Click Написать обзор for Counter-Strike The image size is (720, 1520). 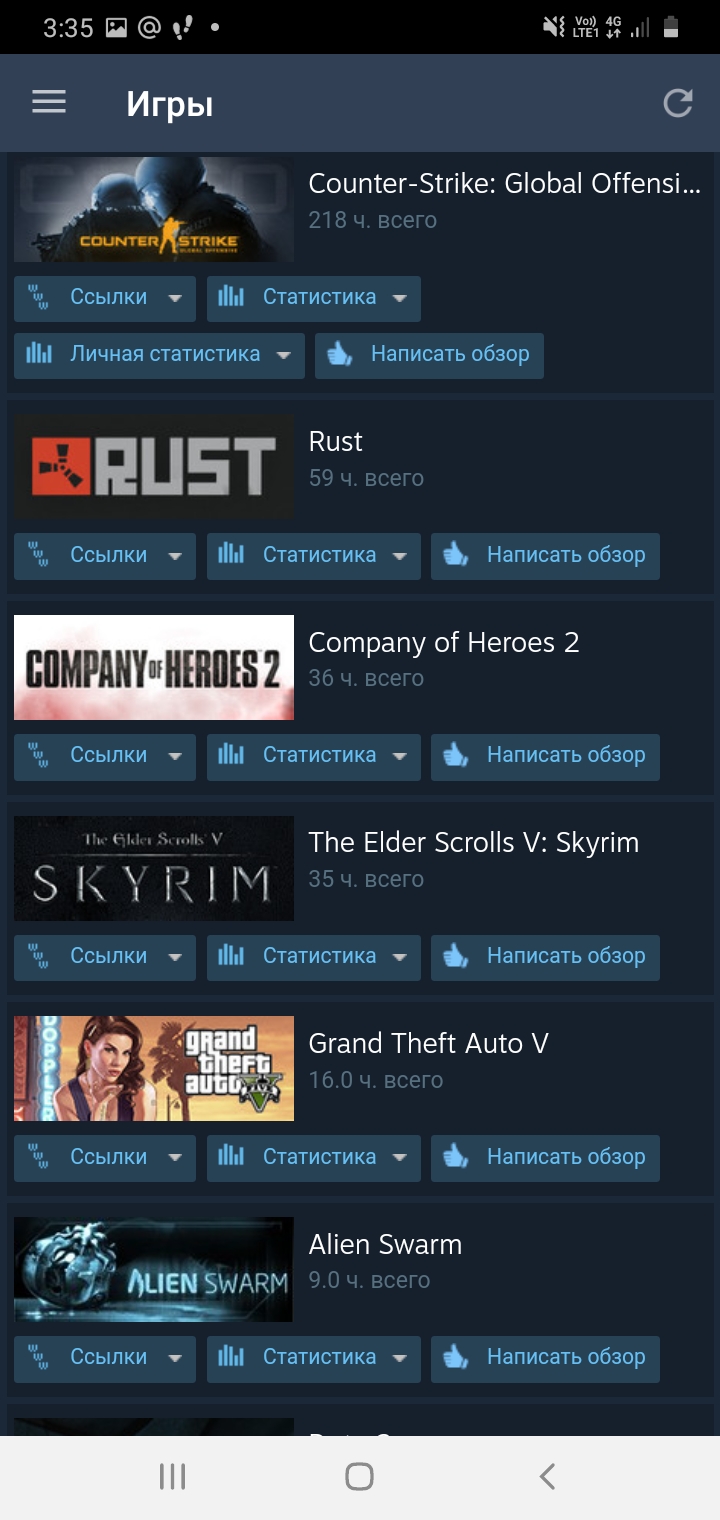(429, 356)
